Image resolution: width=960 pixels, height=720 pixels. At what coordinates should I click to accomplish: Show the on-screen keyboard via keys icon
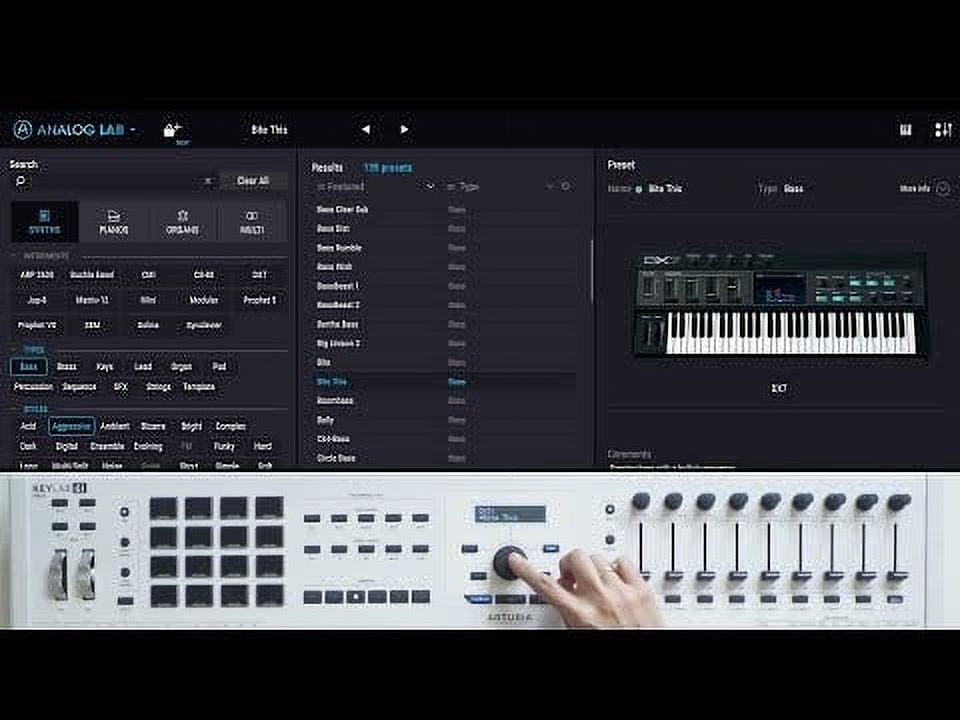[905, 130]
